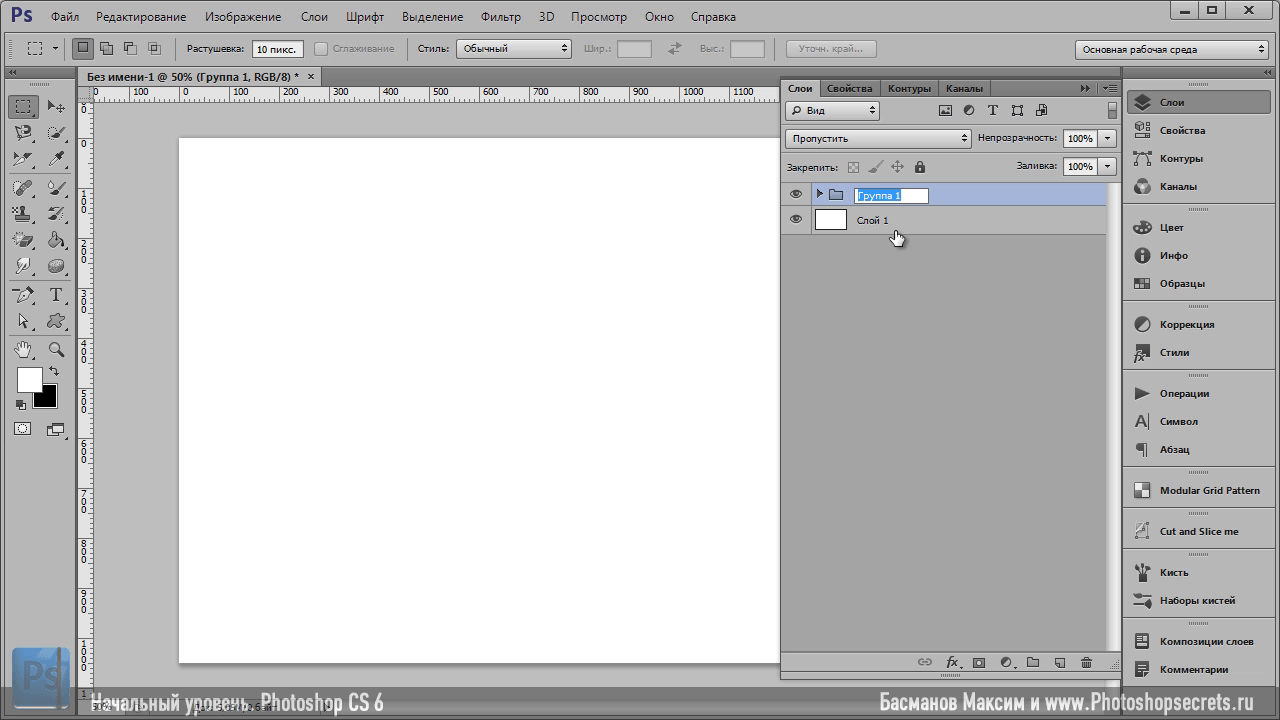Viewport: 1280px width, 720px height.
Task: Create new layer from Layers panel
Action: pos(1060,663)
